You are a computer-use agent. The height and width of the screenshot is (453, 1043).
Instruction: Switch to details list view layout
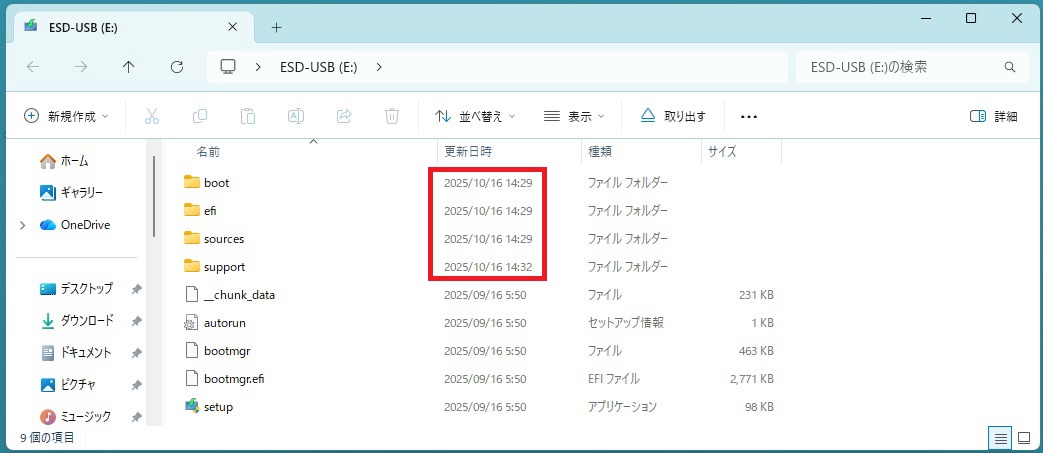click(x=999, y=438)
